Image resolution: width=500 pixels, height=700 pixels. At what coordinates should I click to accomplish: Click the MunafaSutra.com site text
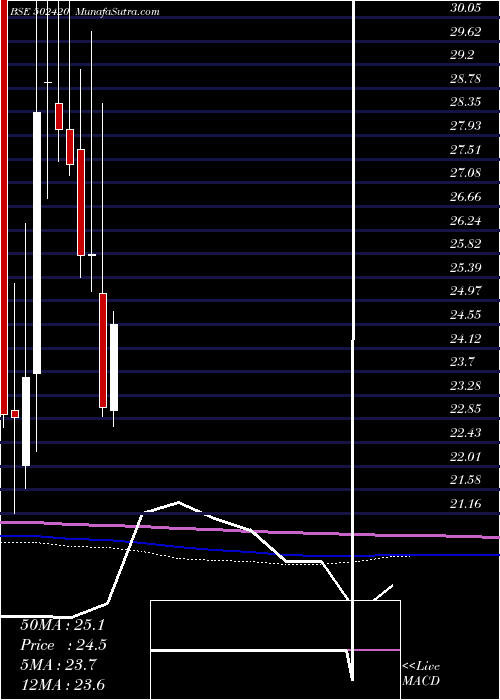[x=117, y=12]
